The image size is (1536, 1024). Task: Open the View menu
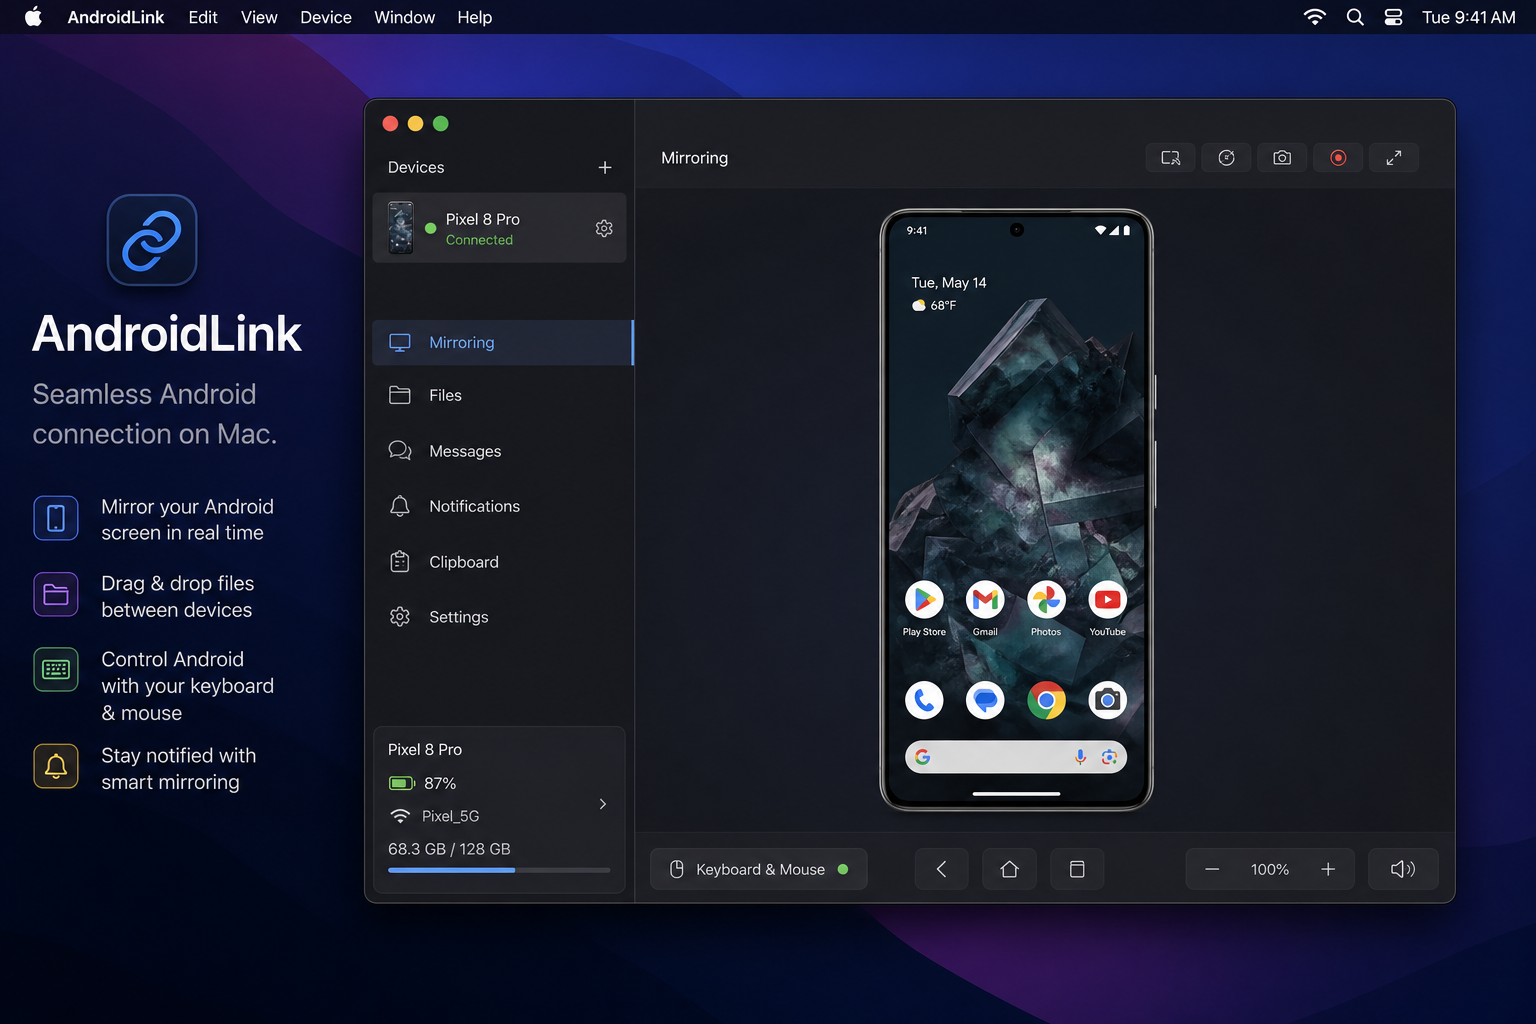point(259,17)
